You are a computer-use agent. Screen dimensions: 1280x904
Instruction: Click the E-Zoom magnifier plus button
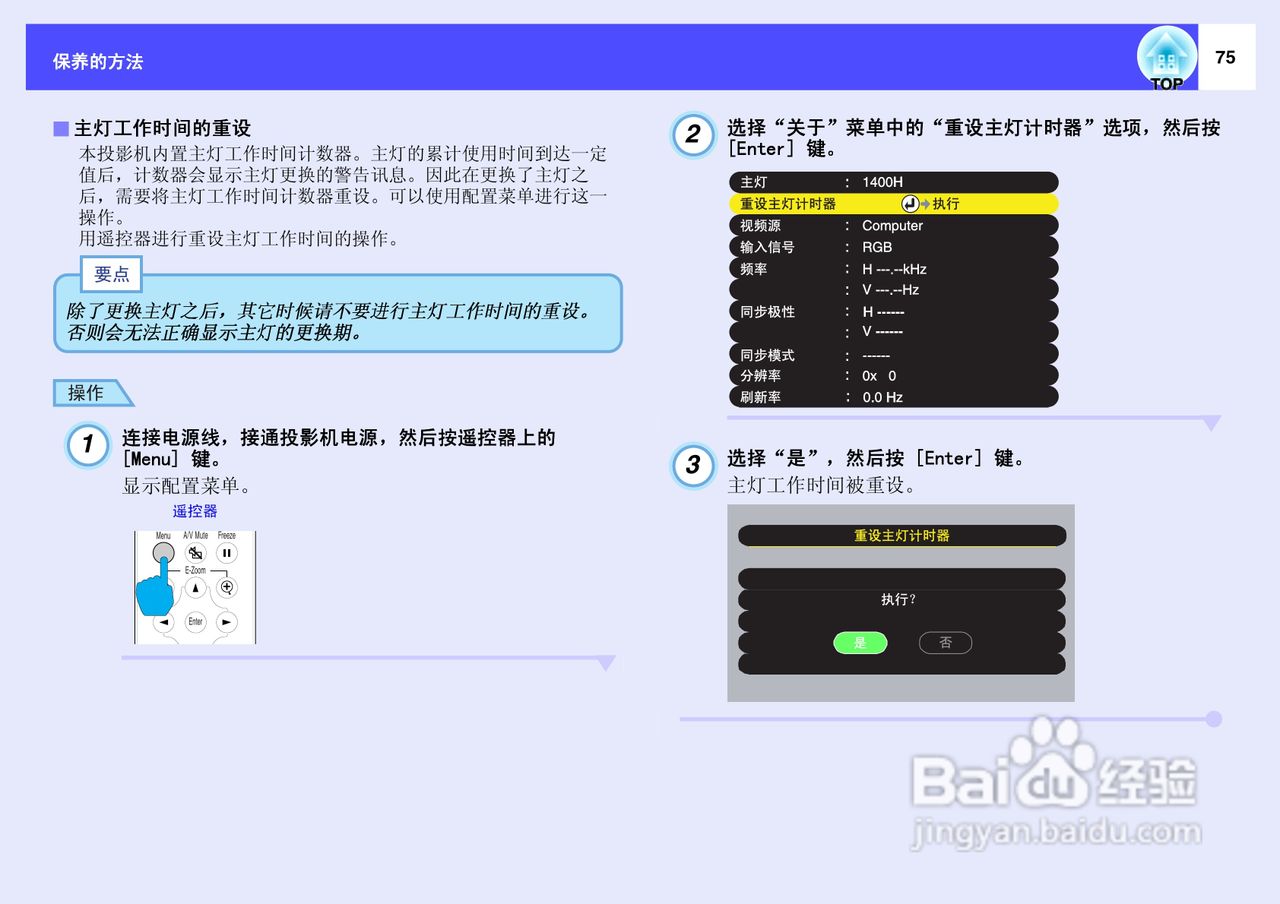point(227,587)
